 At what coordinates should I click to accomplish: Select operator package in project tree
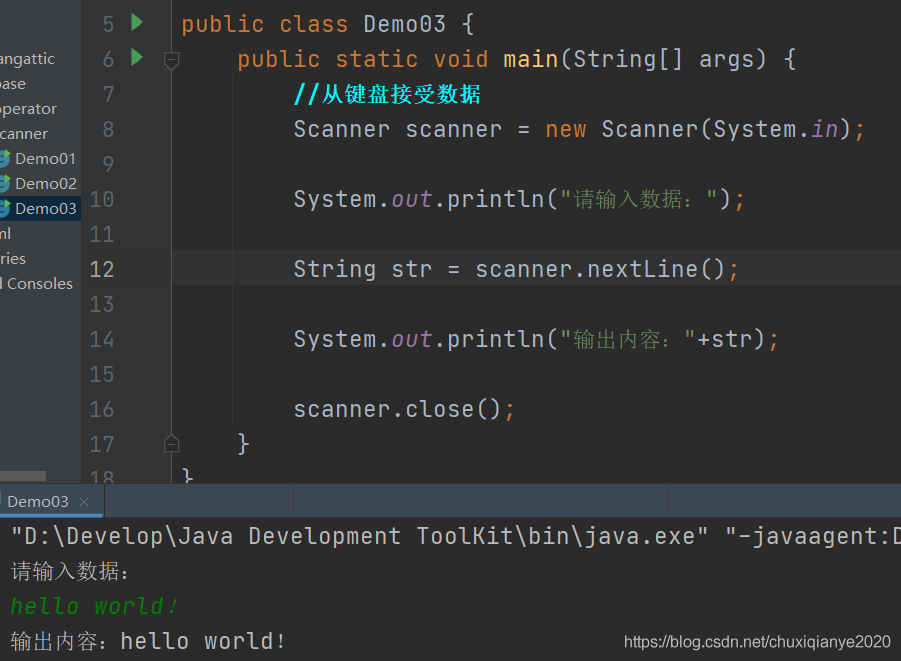click(x=28, y=109)
